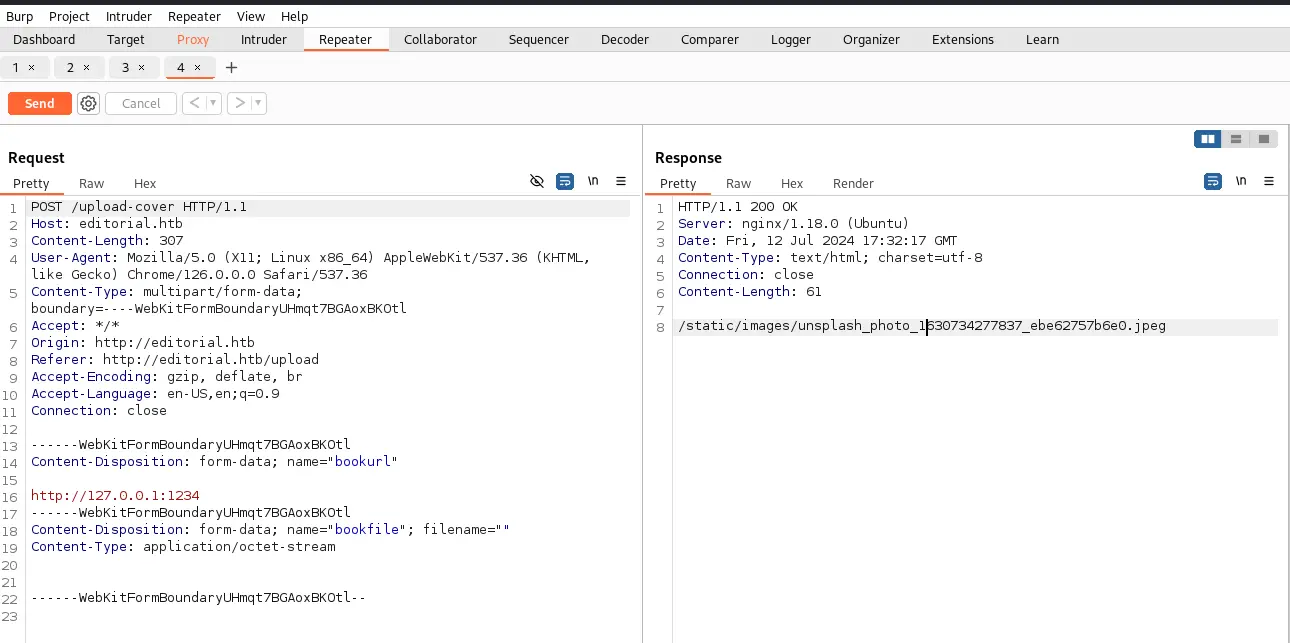This screenshot has height=643, width=1290.
Task: Expand forward history dropdown arrow
Action: coord(259,103)
